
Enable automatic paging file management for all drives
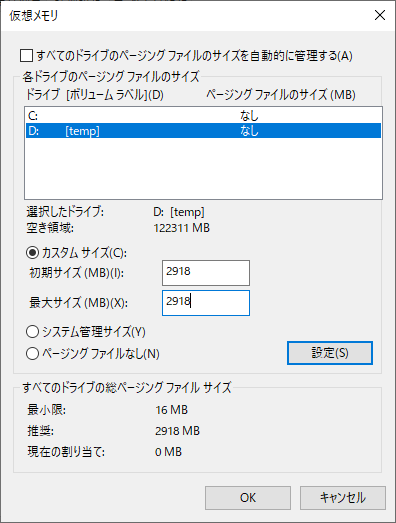tap(26, 56)
